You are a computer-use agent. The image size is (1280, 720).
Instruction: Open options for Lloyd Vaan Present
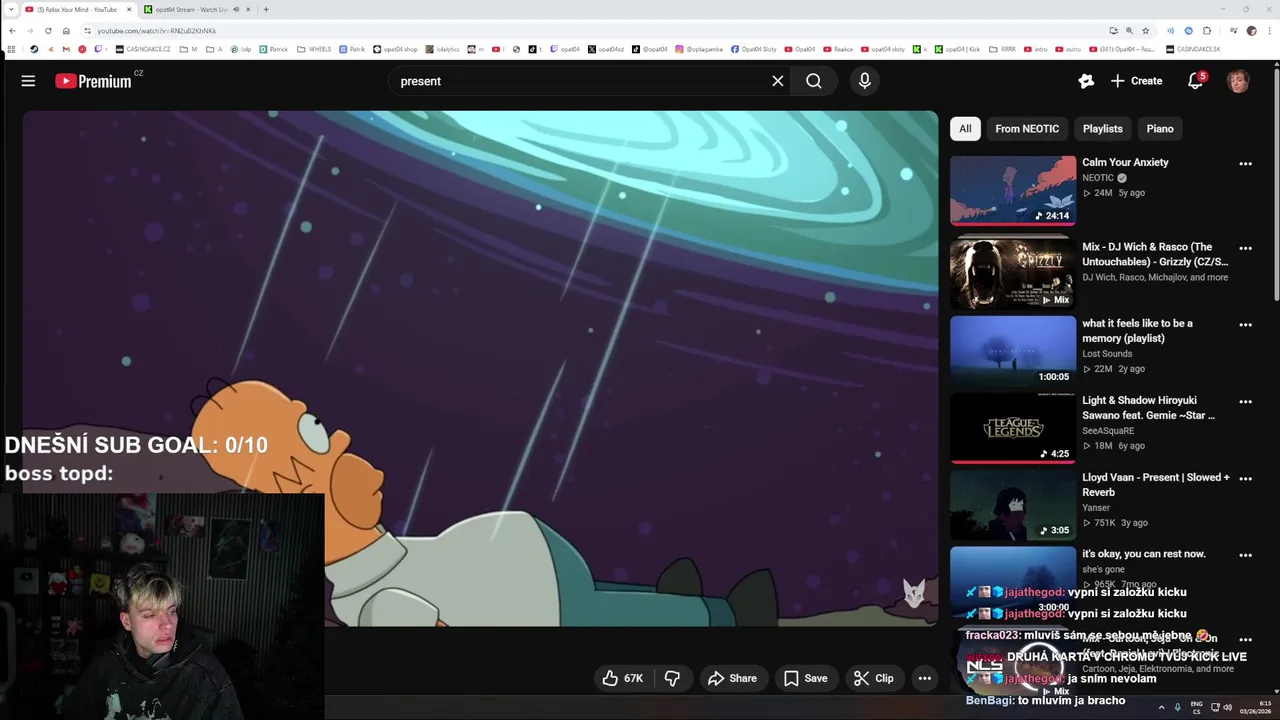[x=1245, y=479]
